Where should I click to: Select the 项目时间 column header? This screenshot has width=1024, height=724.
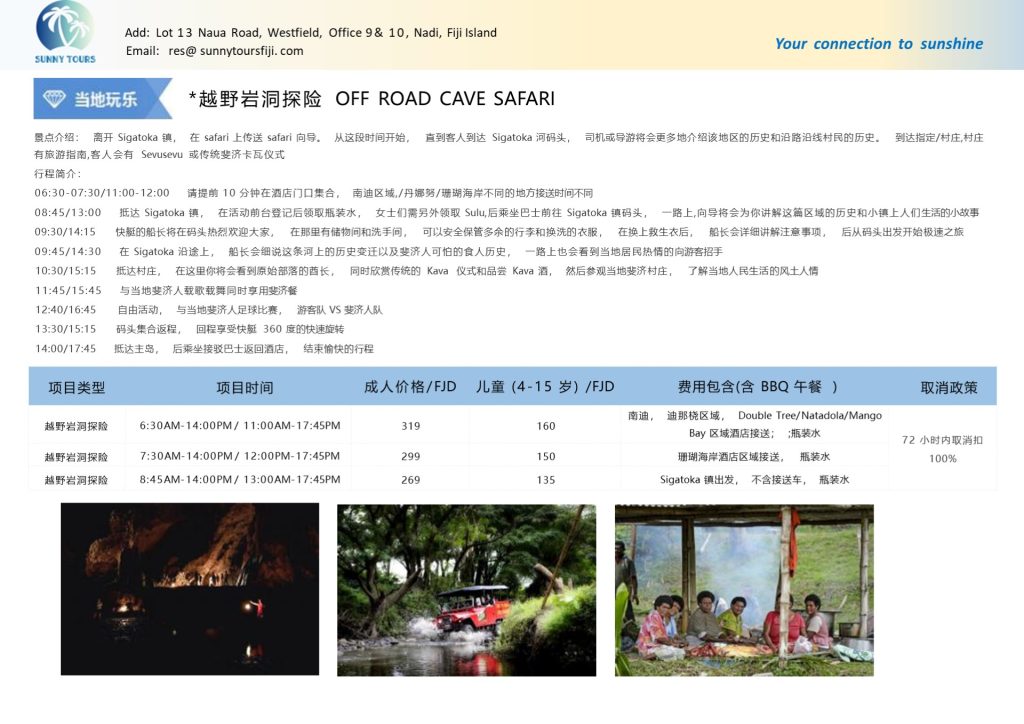[x=245, y=388]
